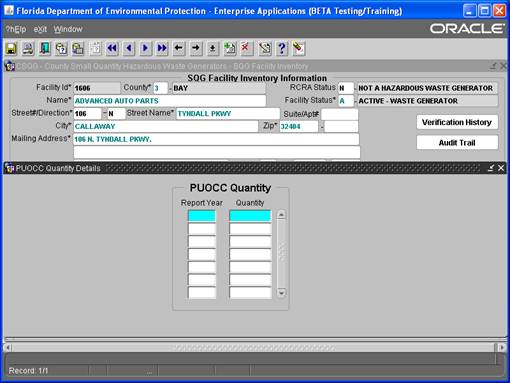The height and width of the screenshot is (383, 510).
Task: Click the question mark help icon
Action: pos(282,49)
